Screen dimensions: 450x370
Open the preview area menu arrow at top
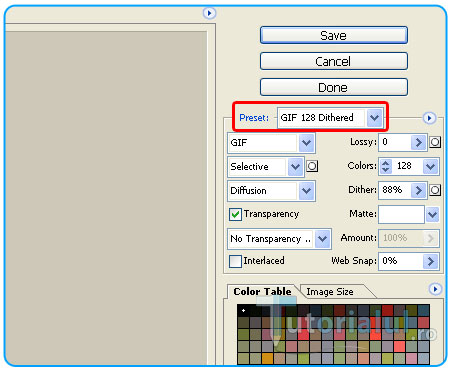click(x=209, y=13)
